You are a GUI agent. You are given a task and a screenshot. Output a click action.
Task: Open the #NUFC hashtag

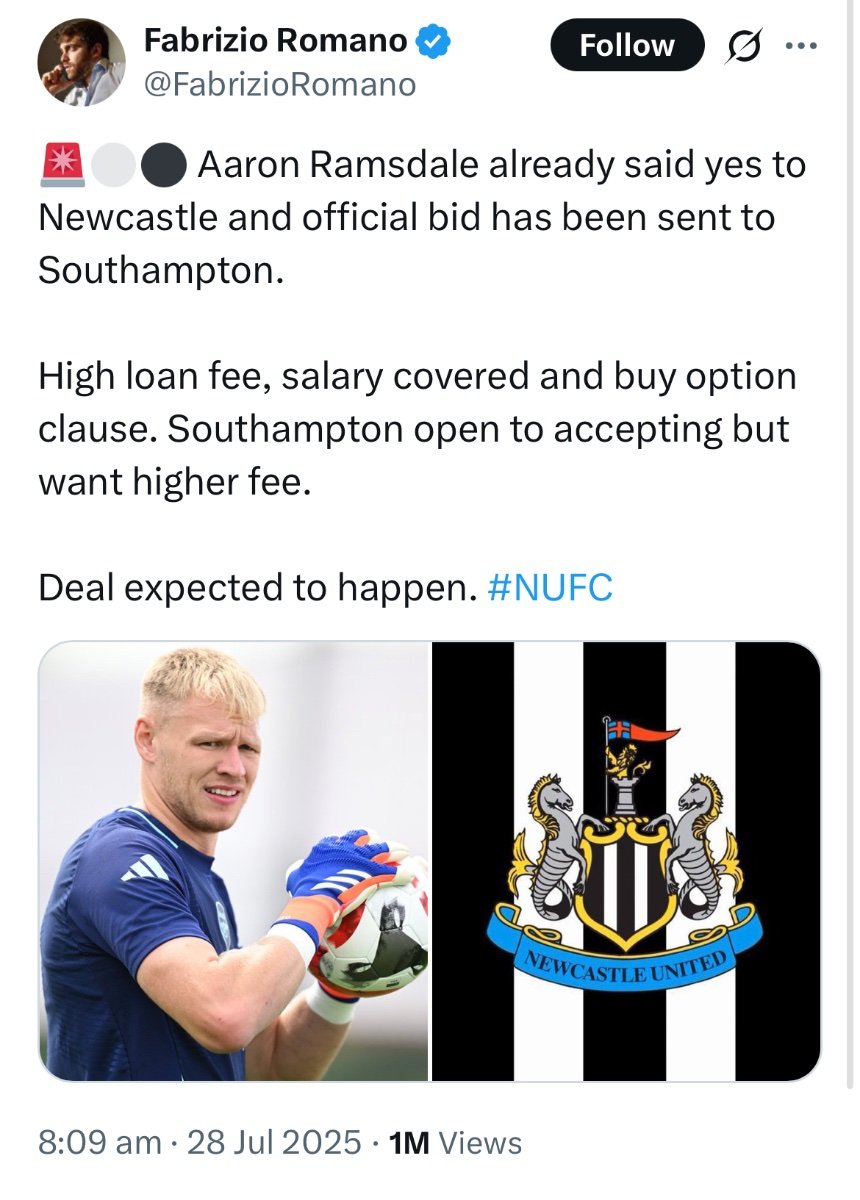click(550, 588)
